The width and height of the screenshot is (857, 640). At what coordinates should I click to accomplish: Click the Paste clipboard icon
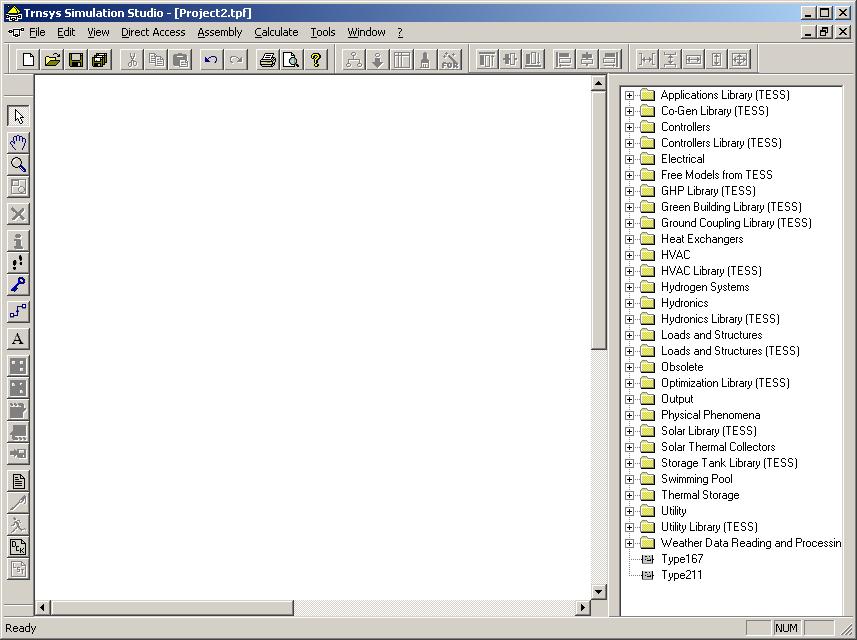(x=180, y=60)
